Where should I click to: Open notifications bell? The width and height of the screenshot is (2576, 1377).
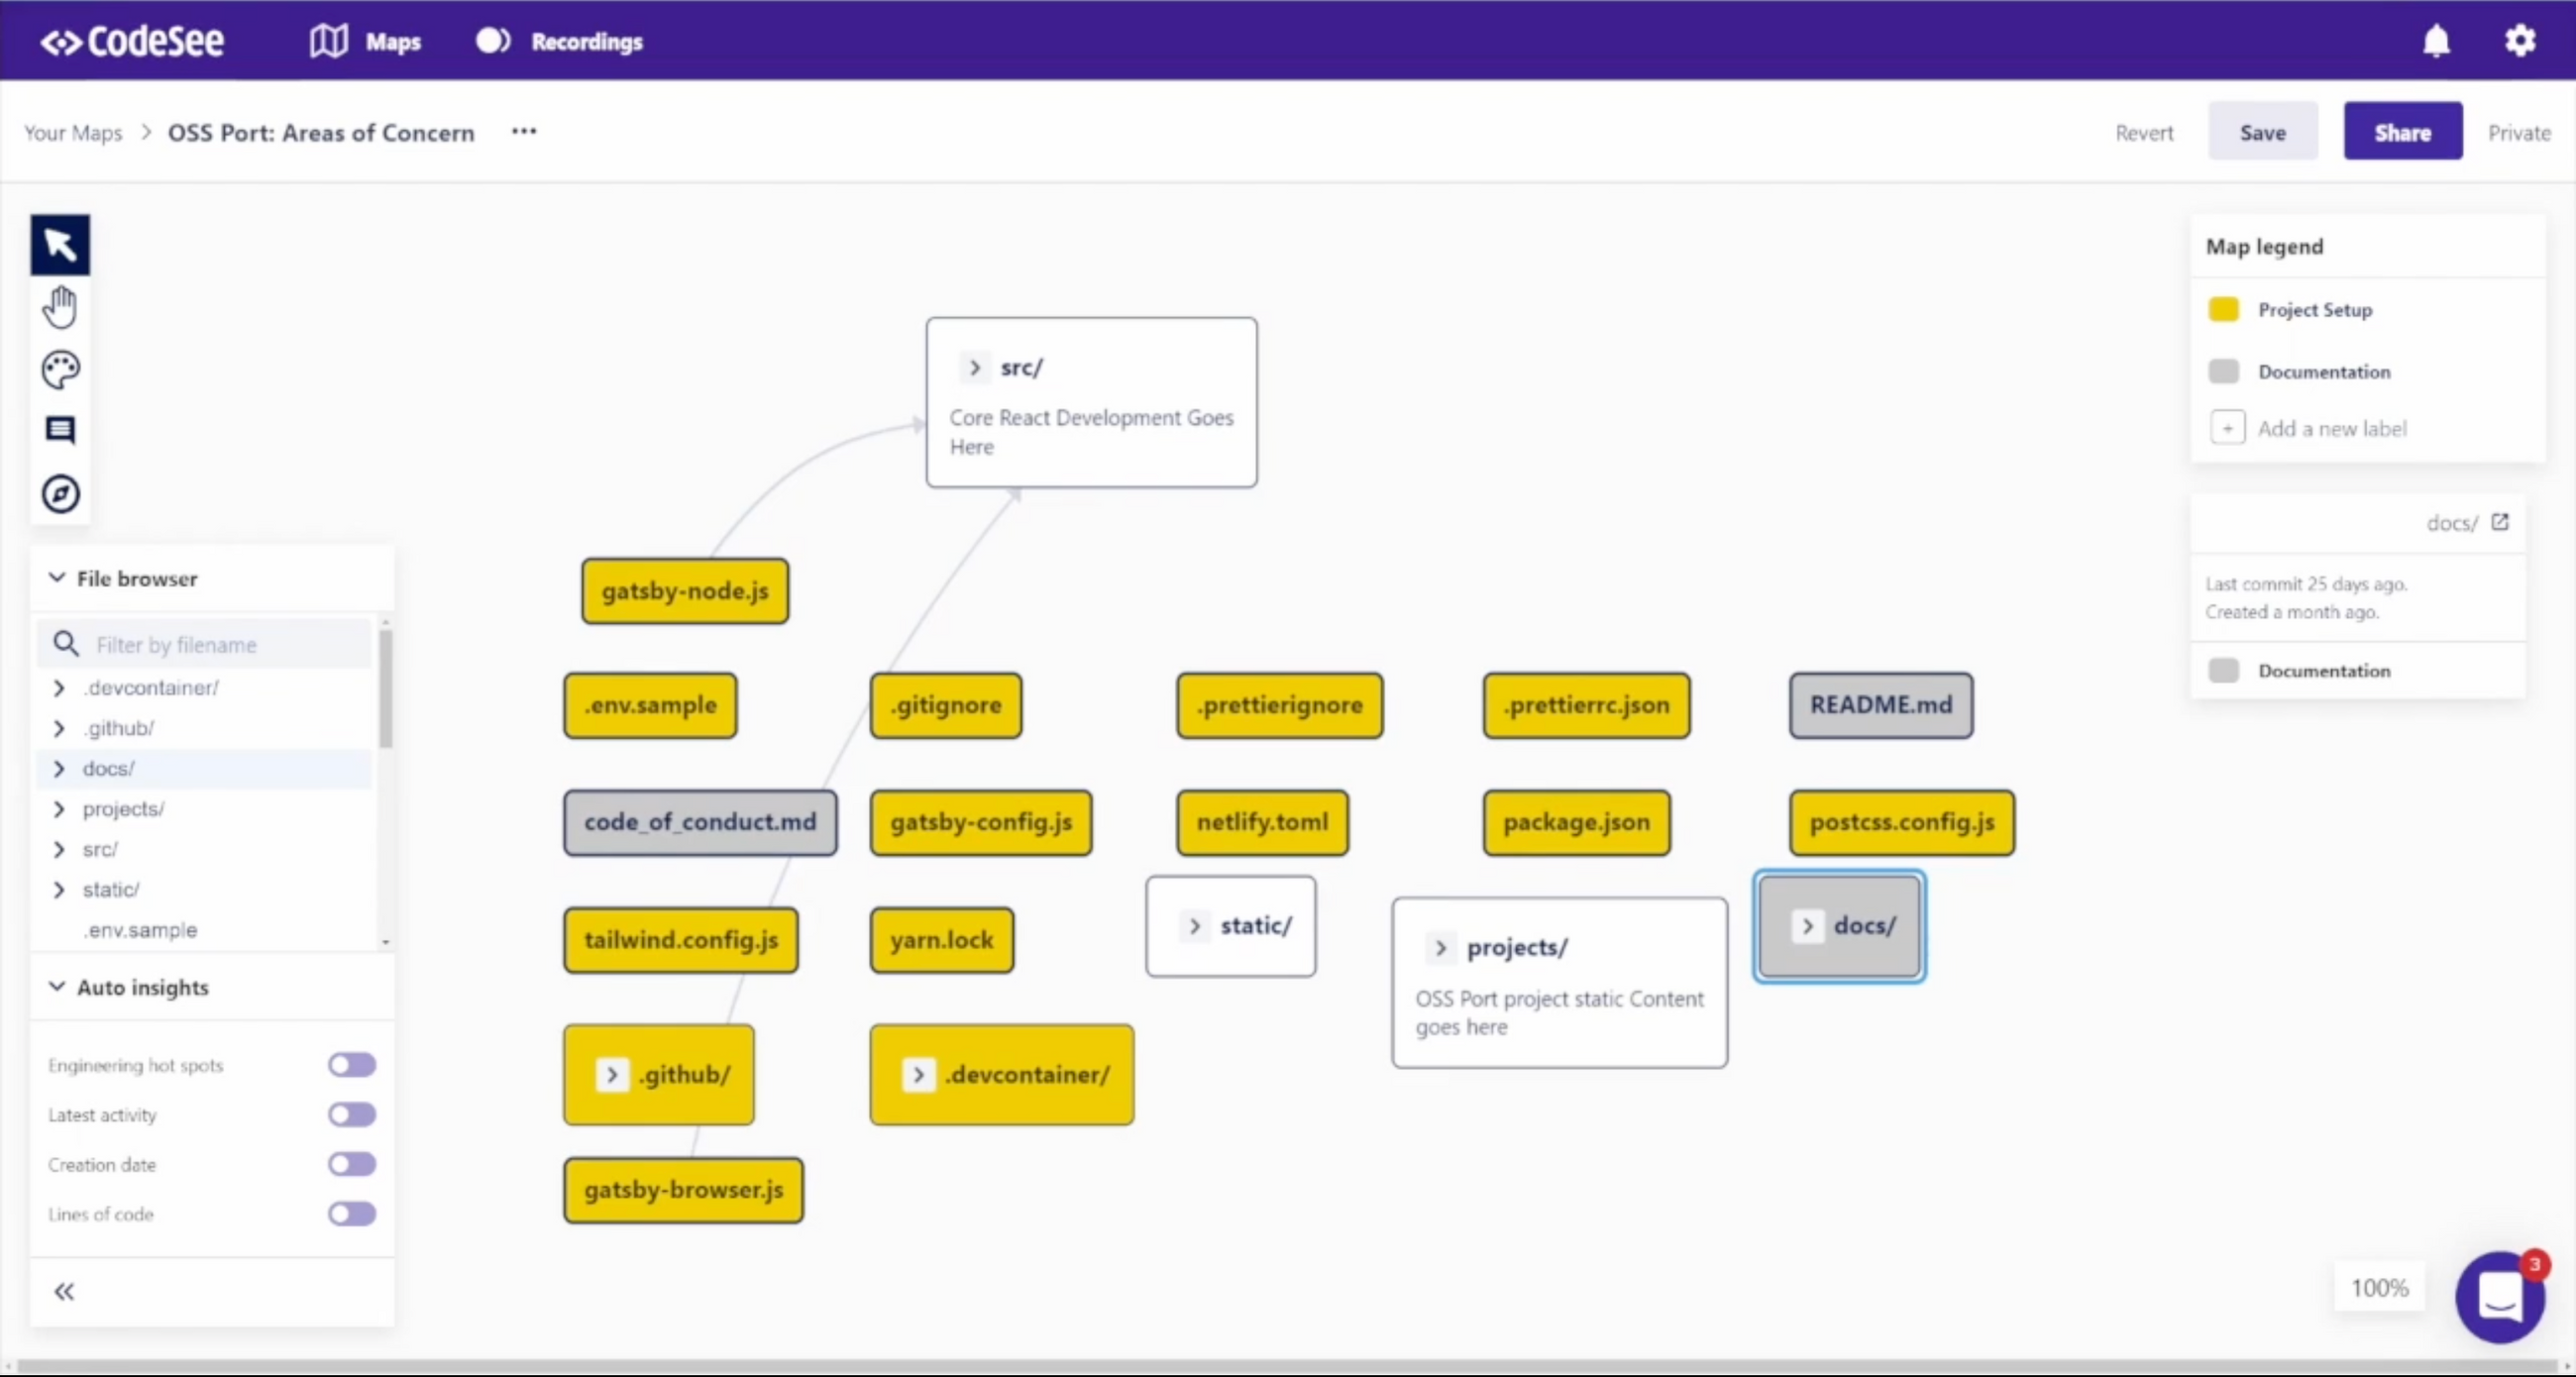tap(2435, 41)
